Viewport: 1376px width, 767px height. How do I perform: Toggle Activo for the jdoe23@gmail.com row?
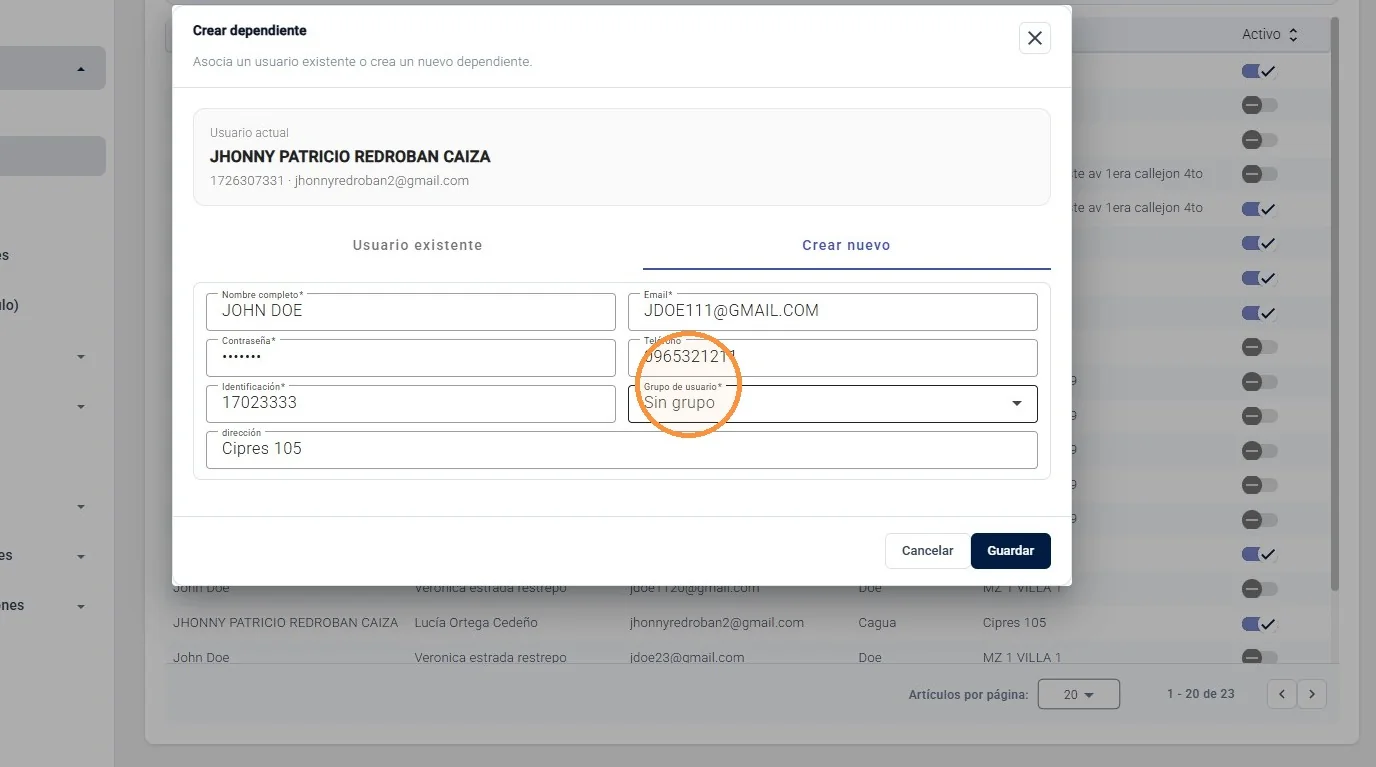[1260, 658]
